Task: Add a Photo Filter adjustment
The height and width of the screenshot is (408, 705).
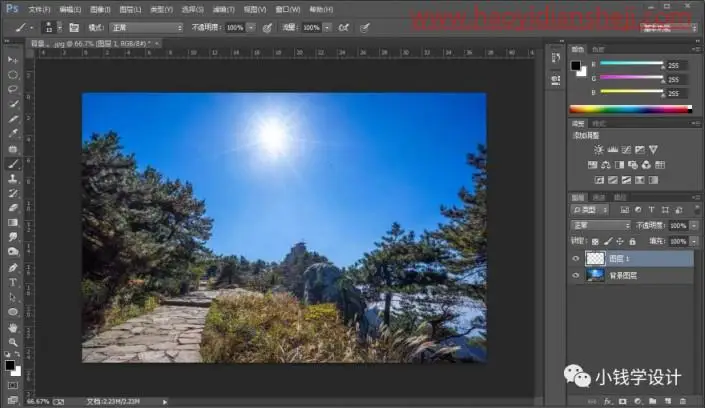Action: [633, 165]
